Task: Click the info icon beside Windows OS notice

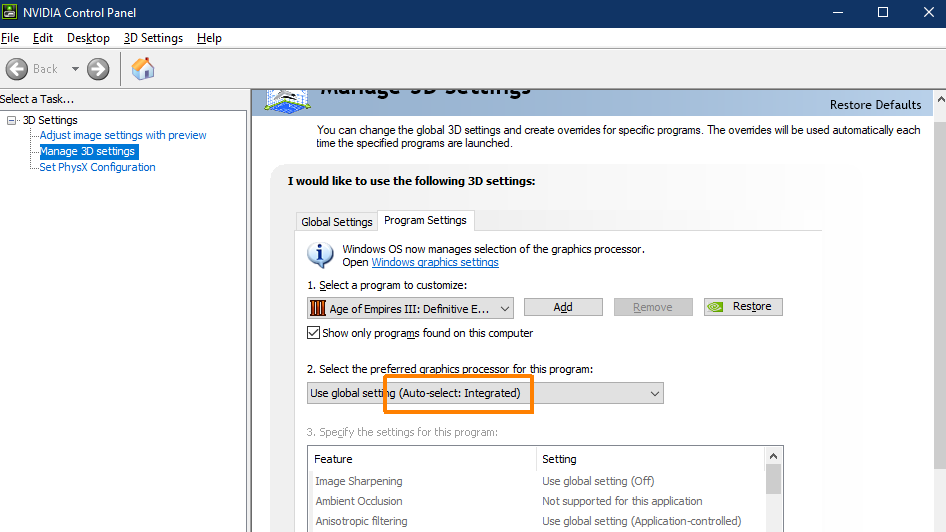Action: click(320, 255)
